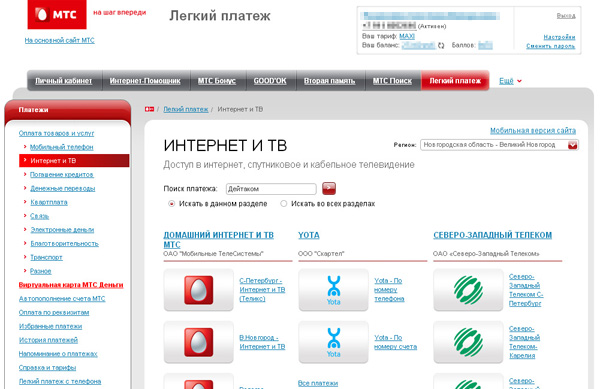Image resolution: width=600 pixels, height=389 pixels.
Task: Open the Личный кабинет tab
Action: click(64, 81)
